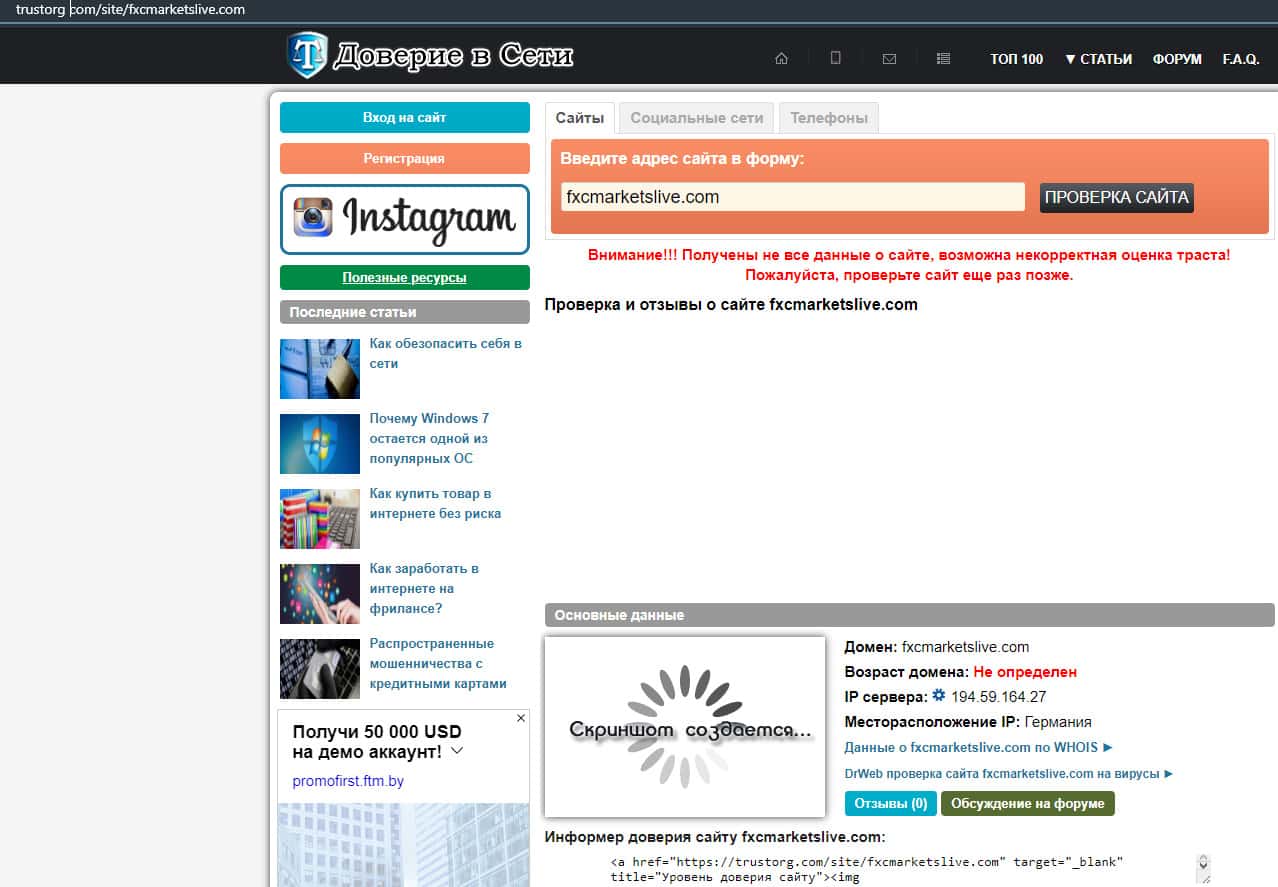Click IP address 194.59.164.27

click(999, 696)
